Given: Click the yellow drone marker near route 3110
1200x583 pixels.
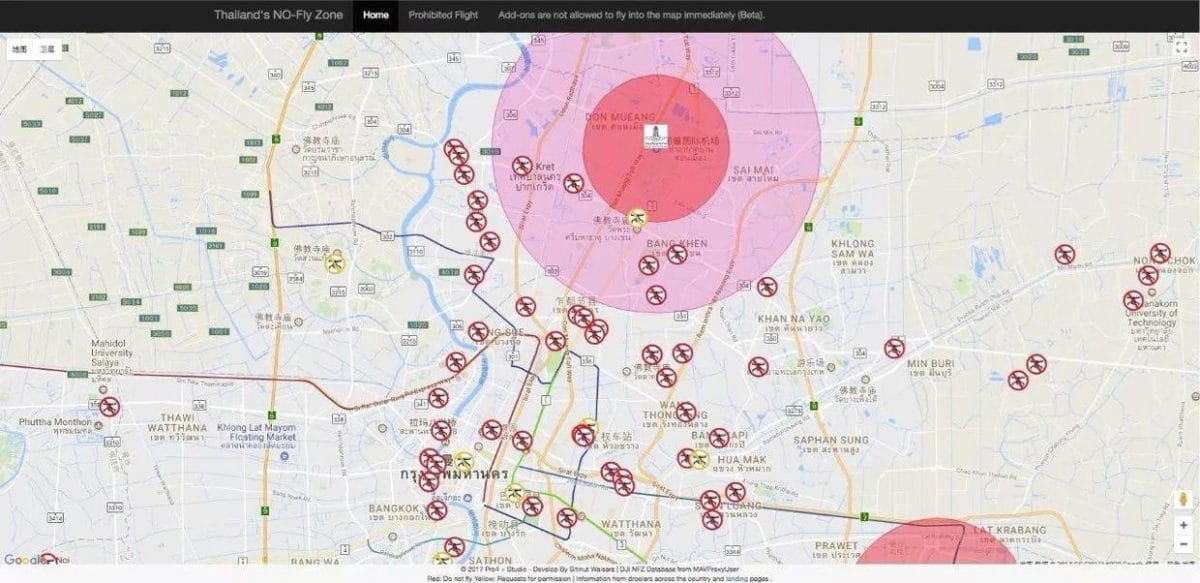Looking at the screenshot, I should click(335, 264).
